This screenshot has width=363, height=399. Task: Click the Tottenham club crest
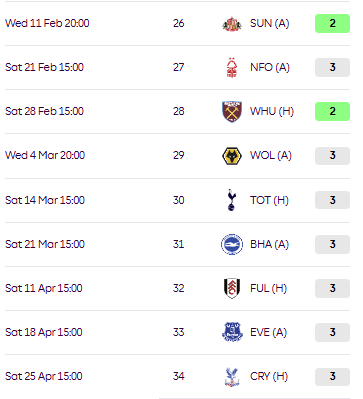(232, 200)
